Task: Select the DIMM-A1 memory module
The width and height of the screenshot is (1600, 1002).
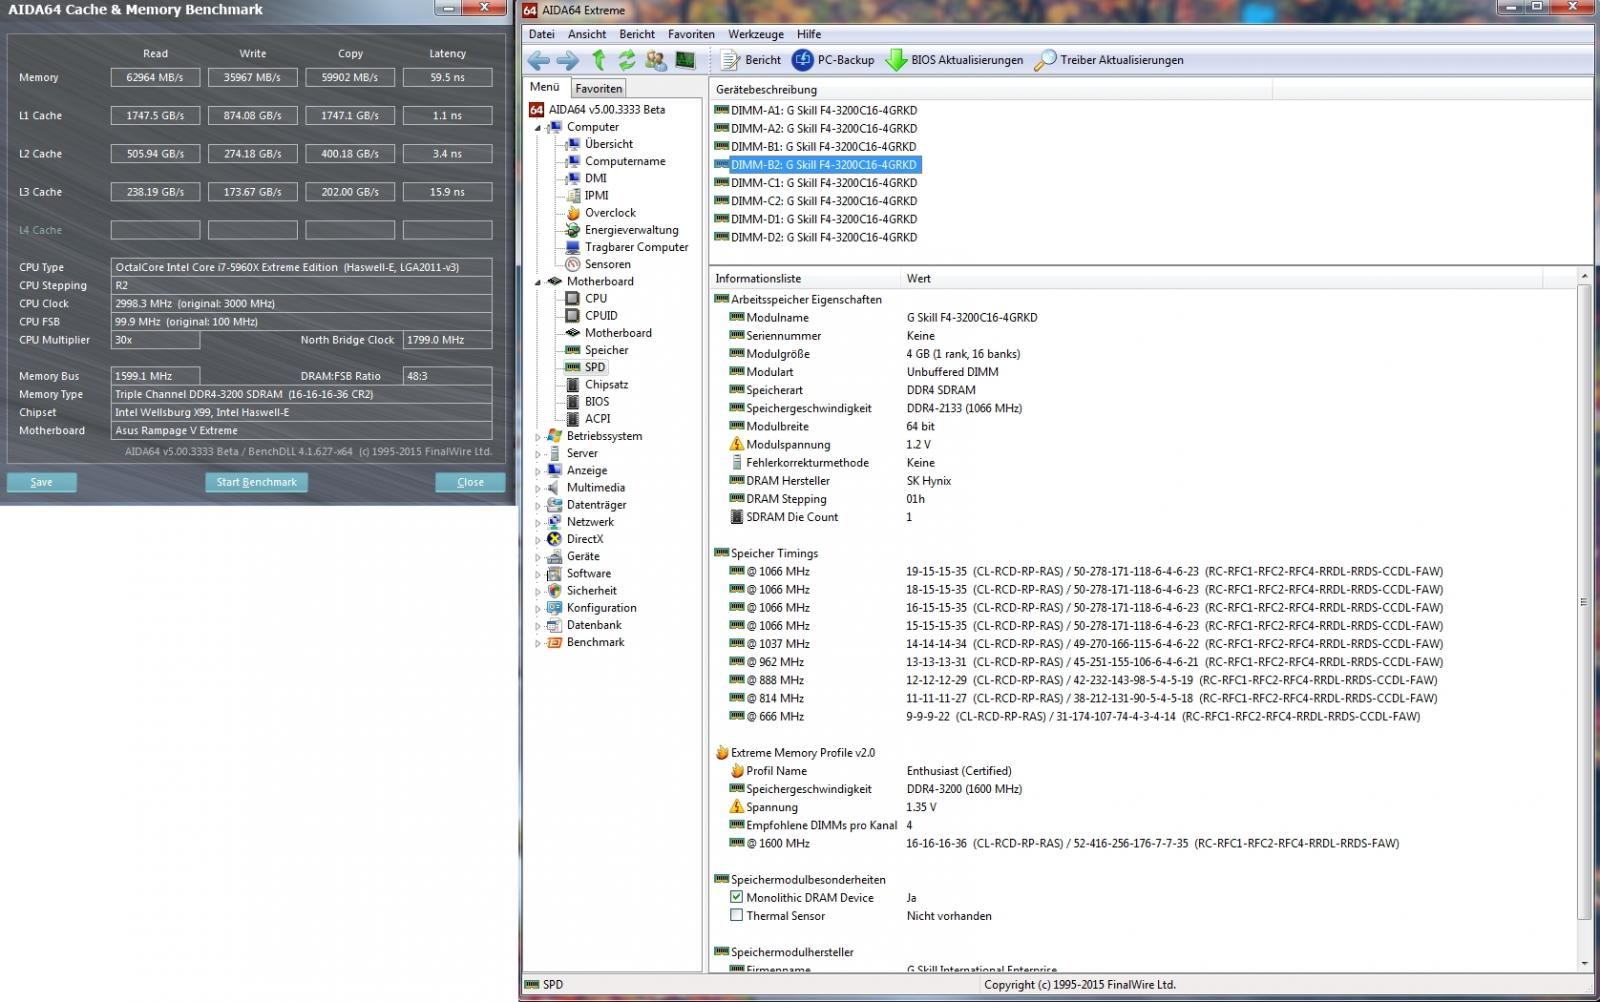Action: point(816,111)
